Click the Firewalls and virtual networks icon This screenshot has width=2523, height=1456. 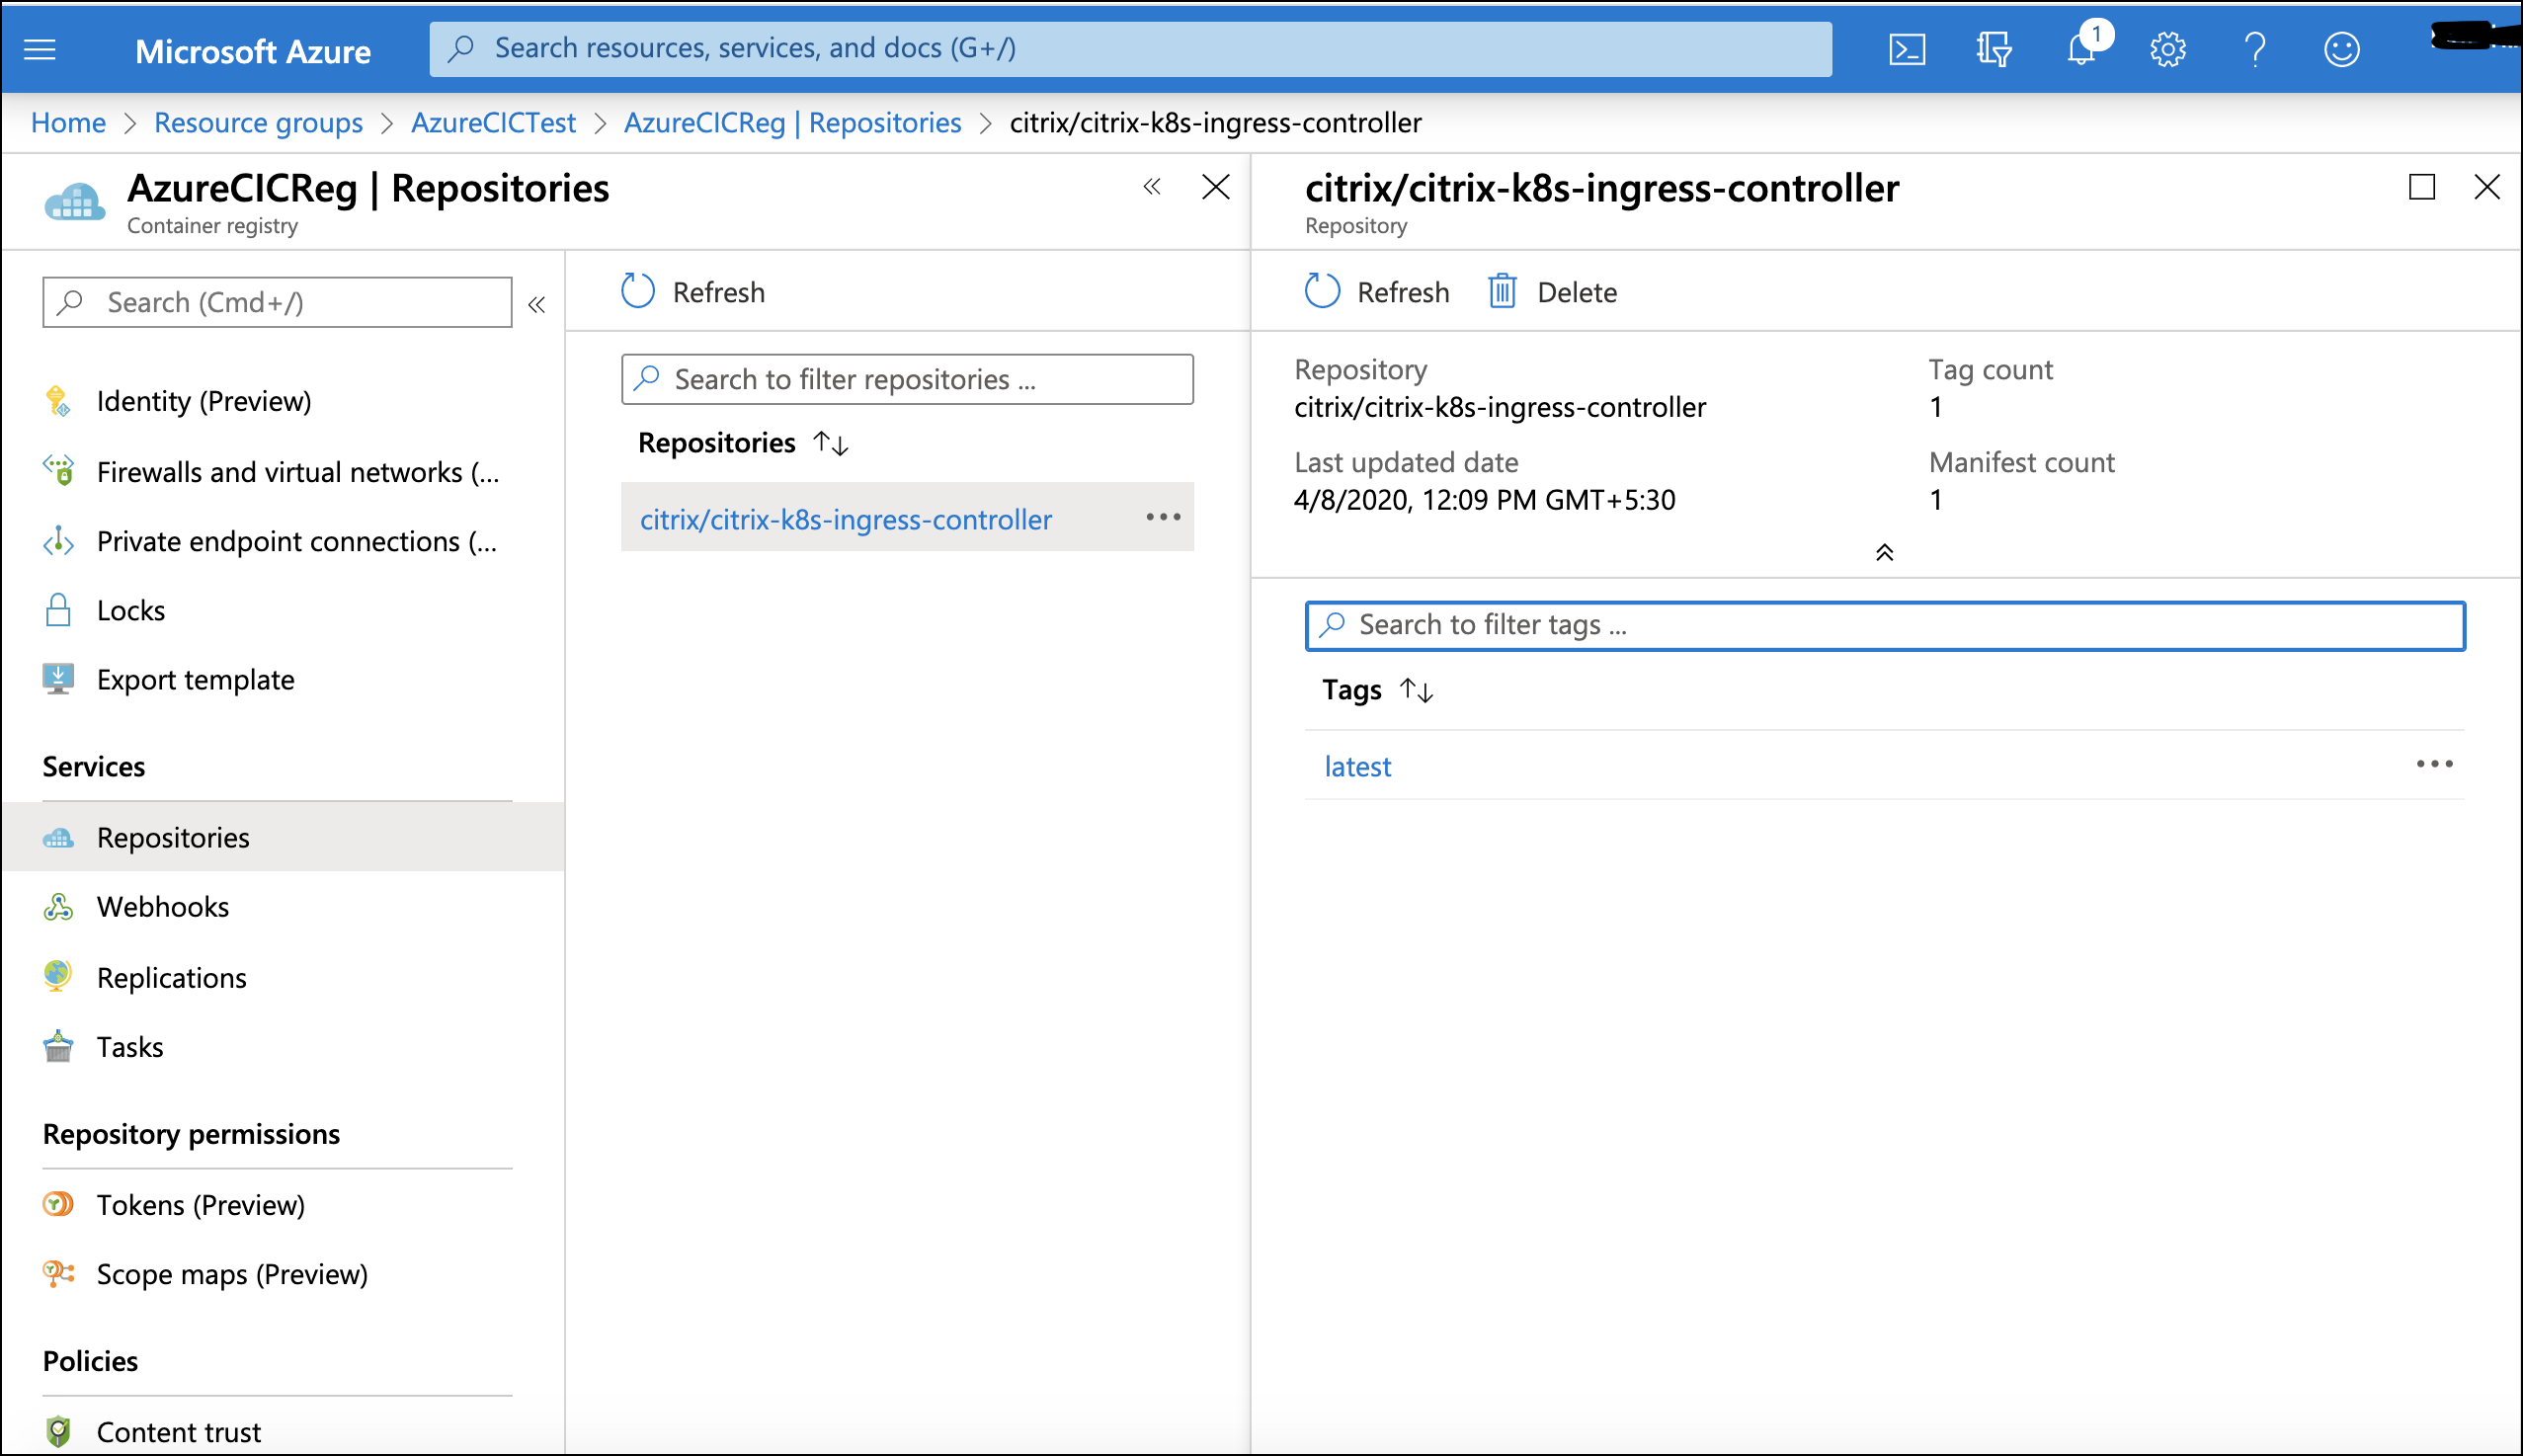coord(58,470)
